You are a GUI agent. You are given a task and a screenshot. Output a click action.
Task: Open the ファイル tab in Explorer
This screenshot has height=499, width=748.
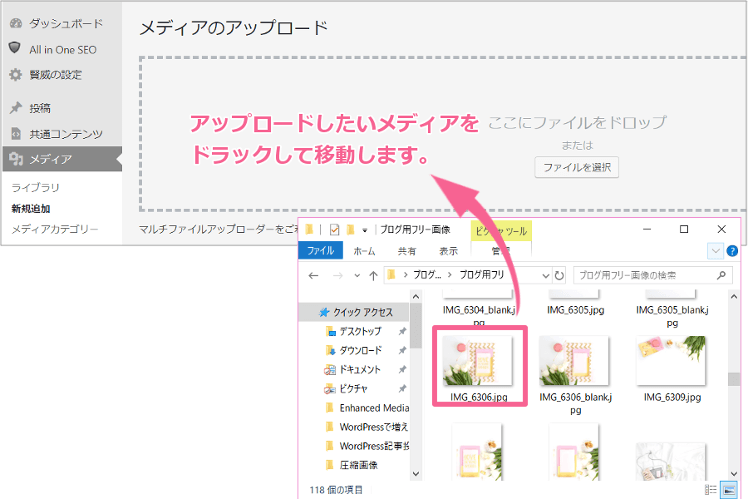[321, 250]
